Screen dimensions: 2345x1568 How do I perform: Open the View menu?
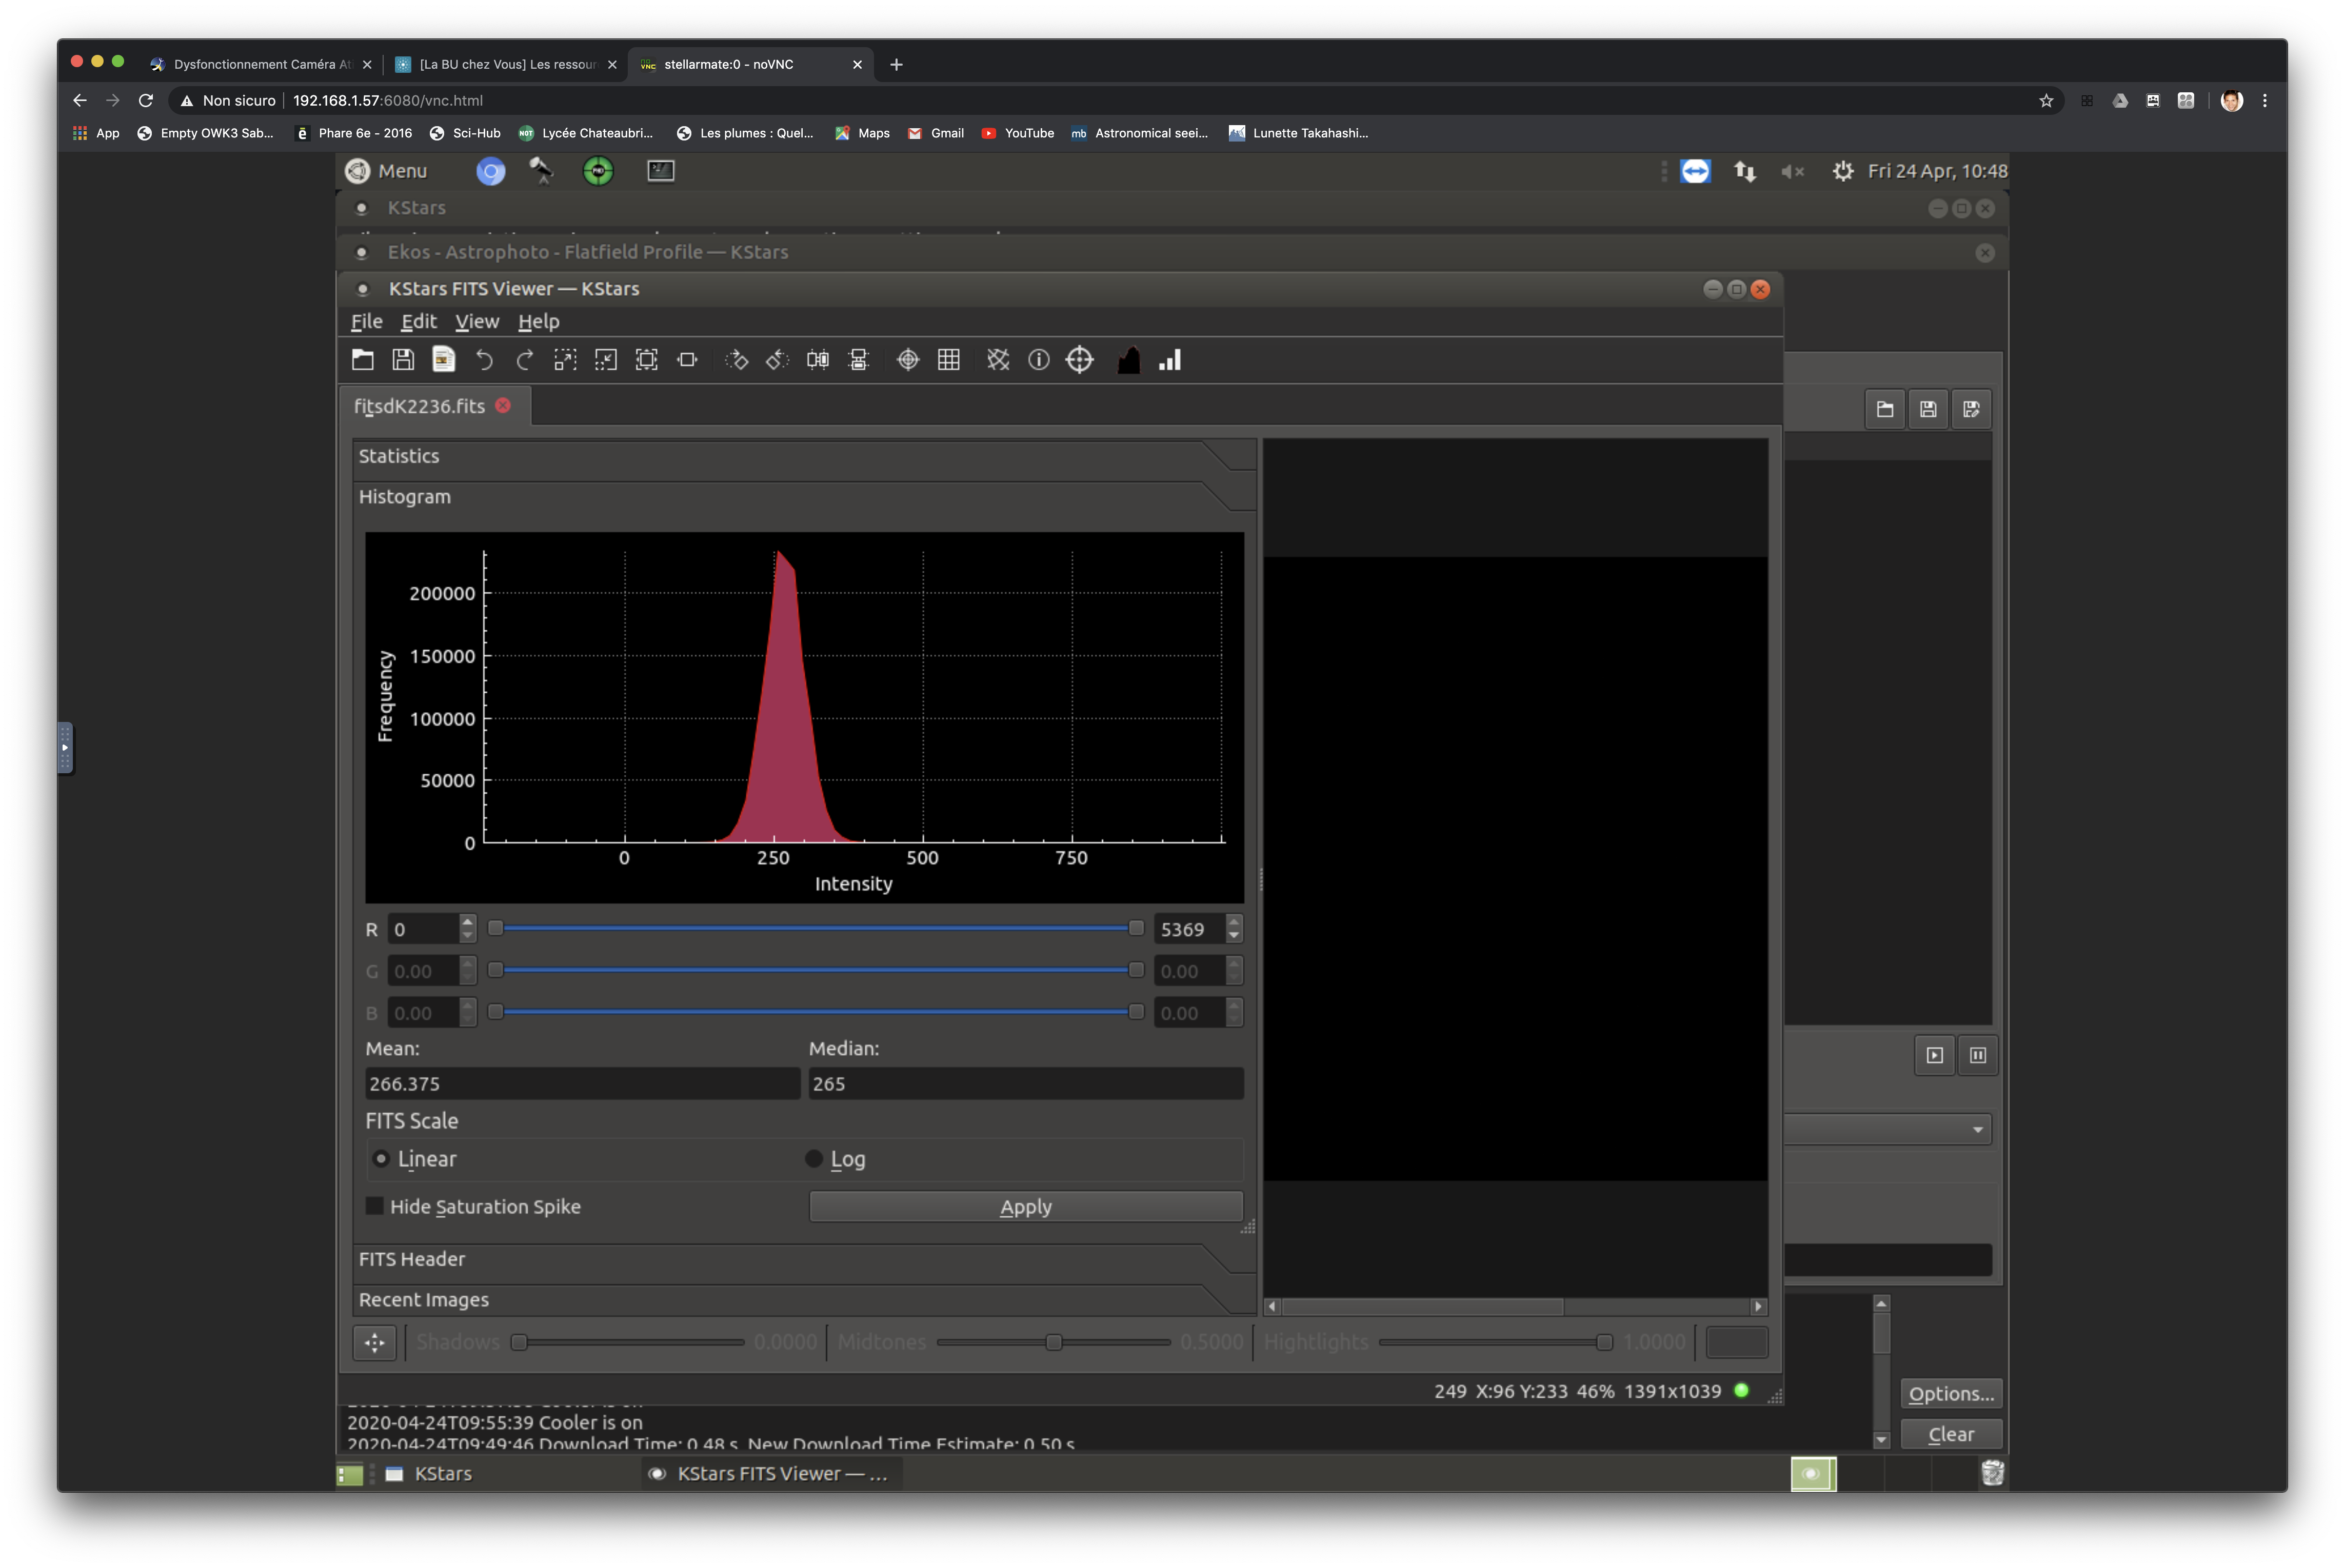(x=477, y=321)
